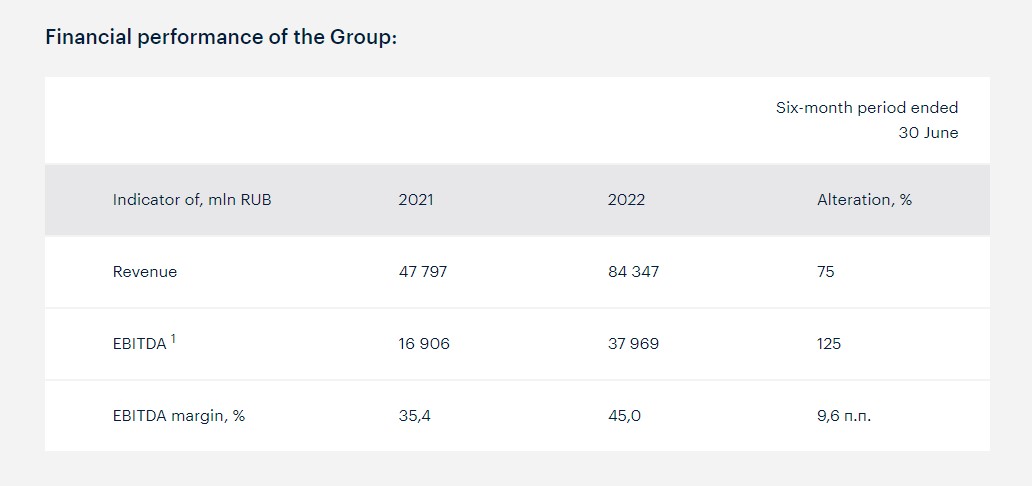
Task: Click the margin change value 9,6 п.п.
Action: [x=844, y=416]
